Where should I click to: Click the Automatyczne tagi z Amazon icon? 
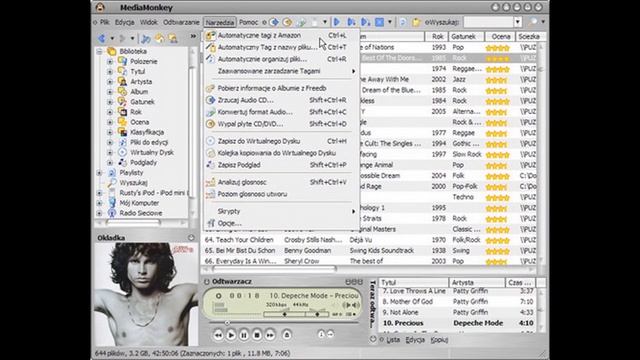210,36
